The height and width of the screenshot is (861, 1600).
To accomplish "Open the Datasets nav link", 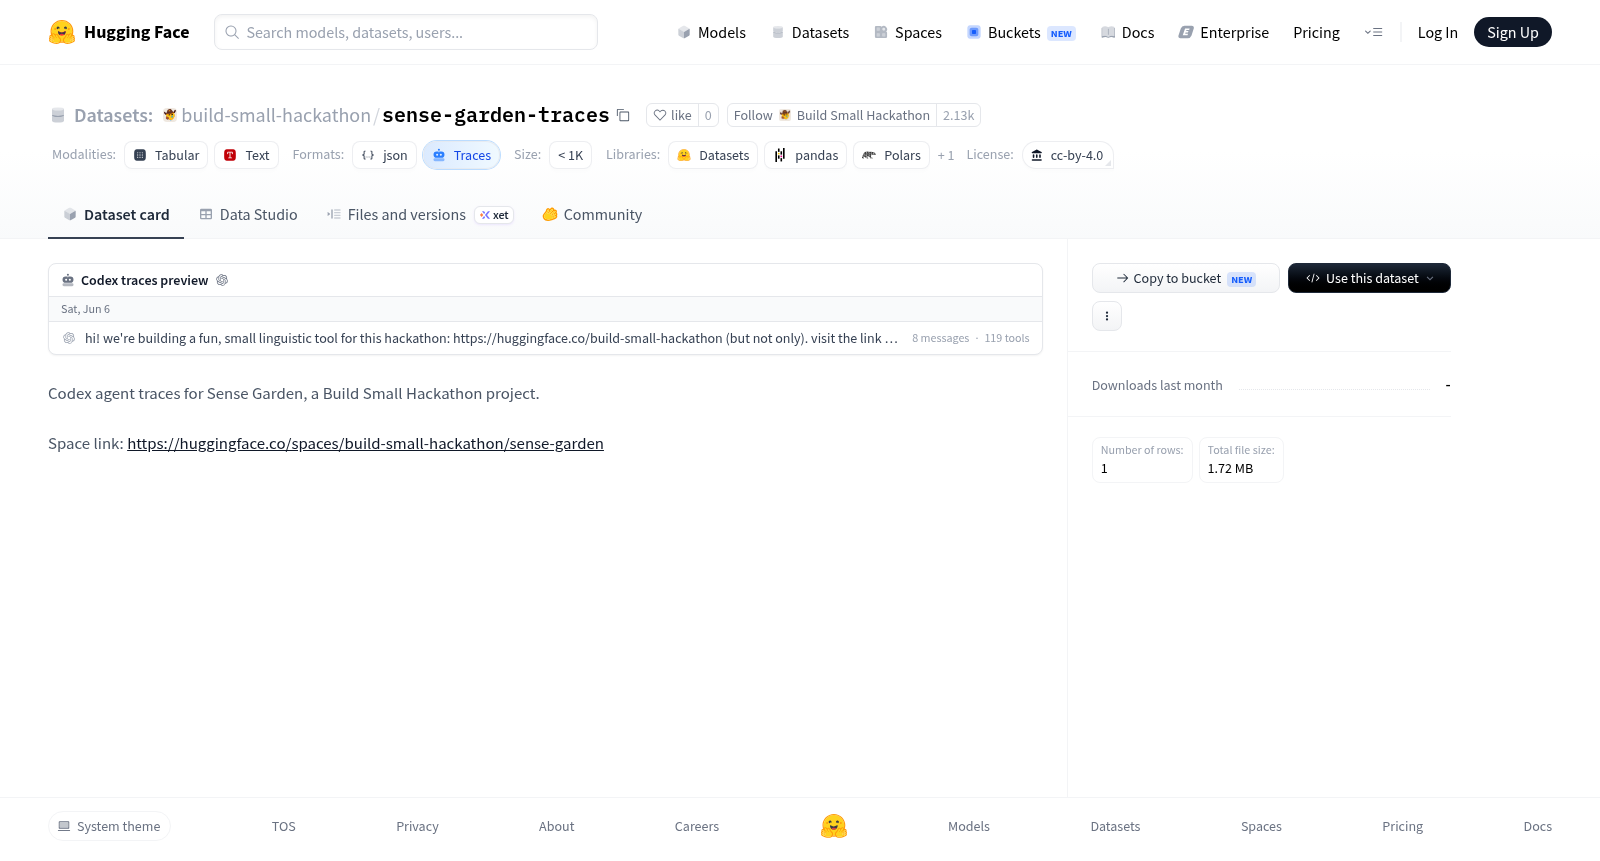I will [x=810, y=32].
